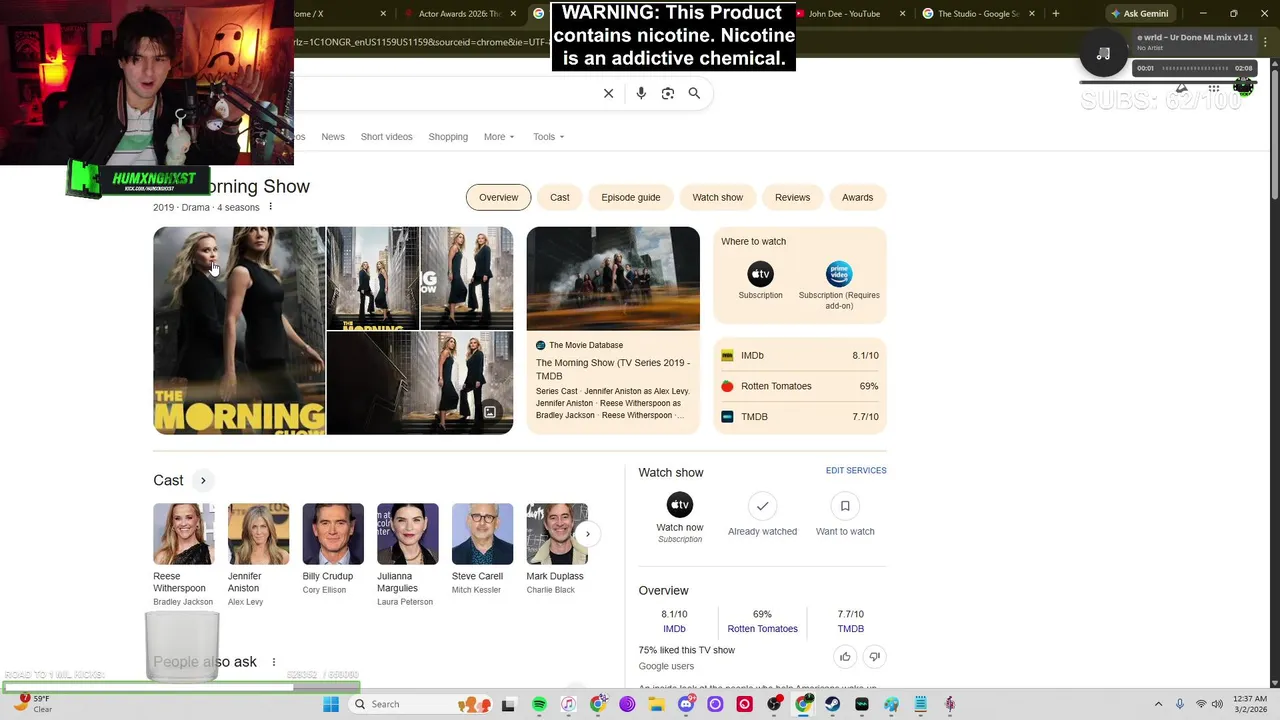
Task: Open three-dot menu next to People also ask
Action: (x=274, y=662)
